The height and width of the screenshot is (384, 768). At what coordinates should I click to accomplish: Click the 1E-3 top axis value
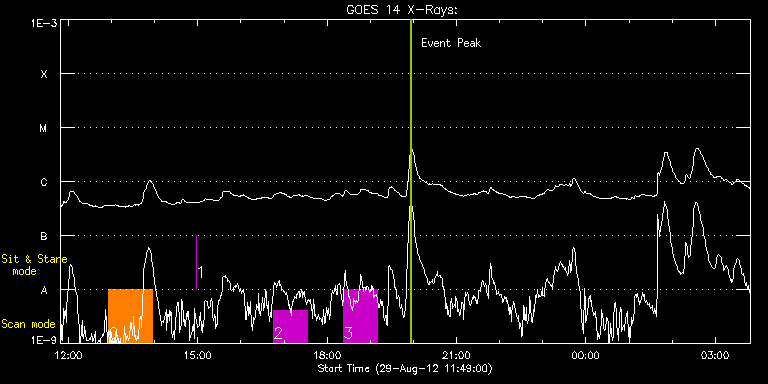(x=43, y=23)
